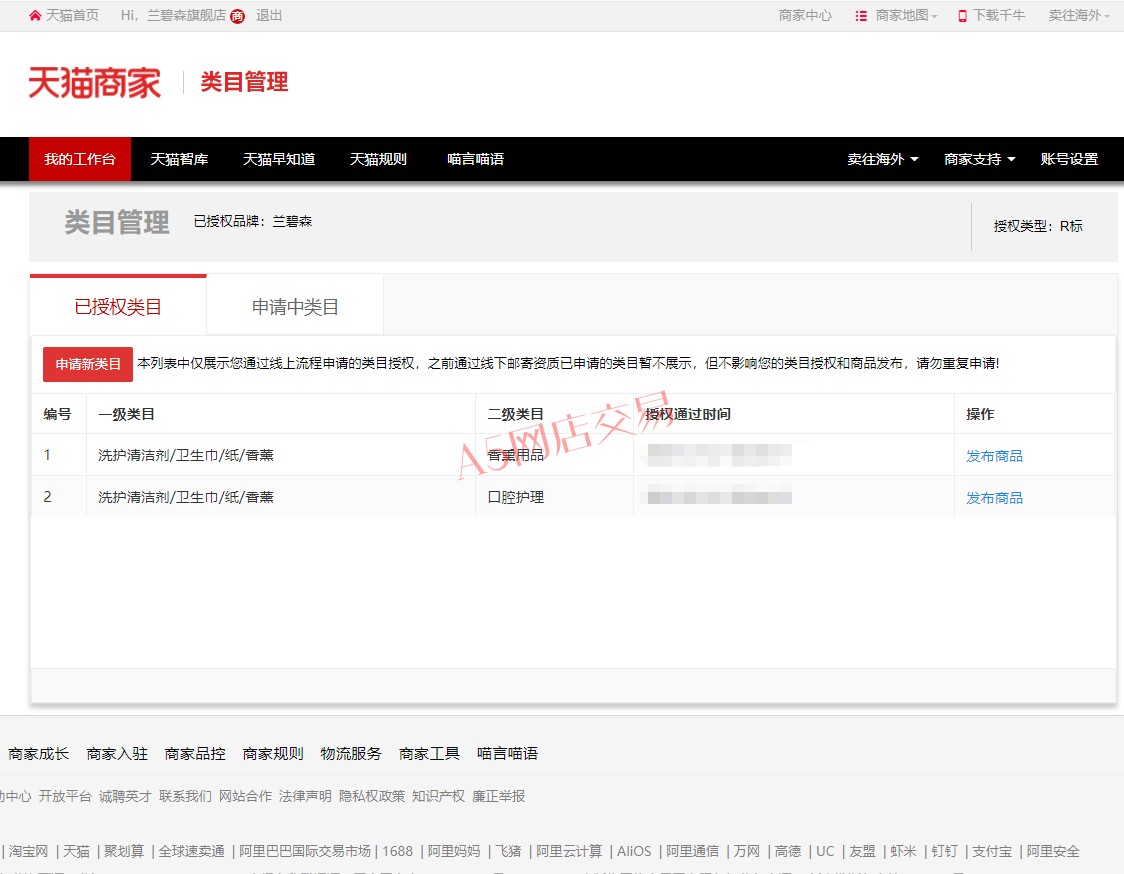
Task: Expand the grey 卖往海外 top-bar dropdown
Action: [1078, 16]
